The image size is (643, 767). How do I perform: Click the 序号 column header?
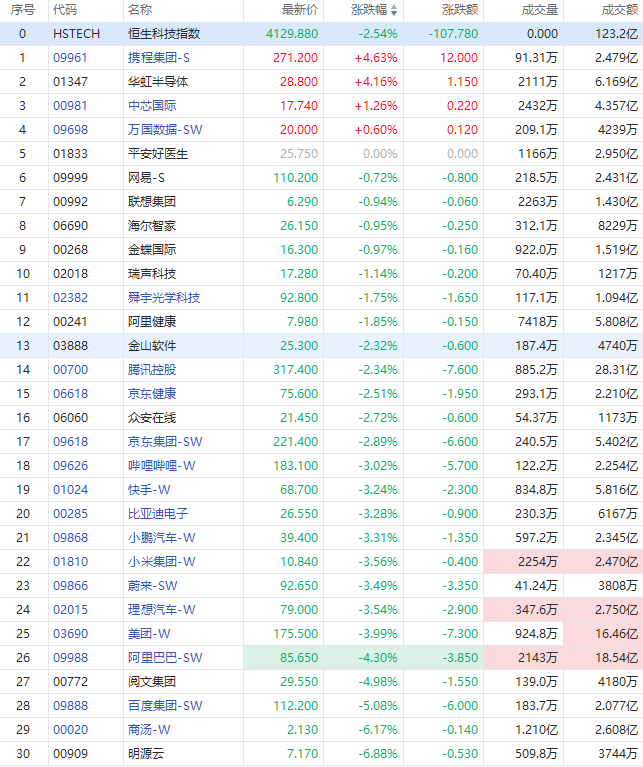tap(22, 10)
